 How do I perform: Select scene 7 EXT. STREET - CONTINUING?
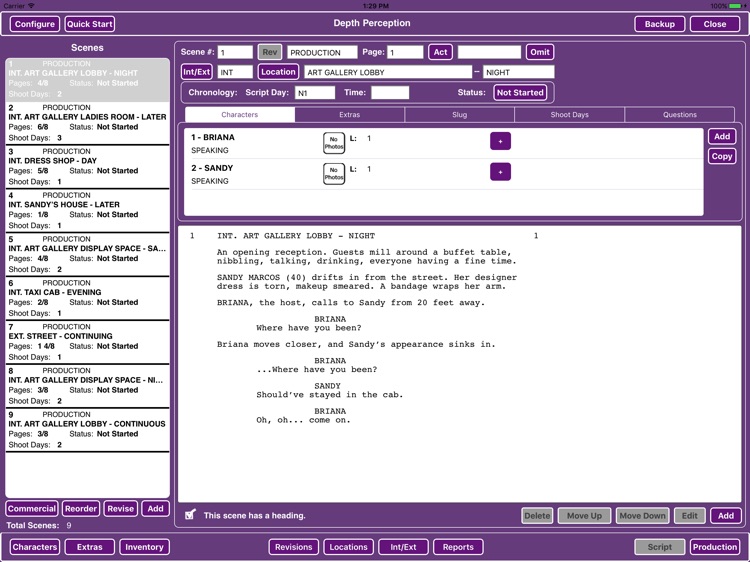88,342
